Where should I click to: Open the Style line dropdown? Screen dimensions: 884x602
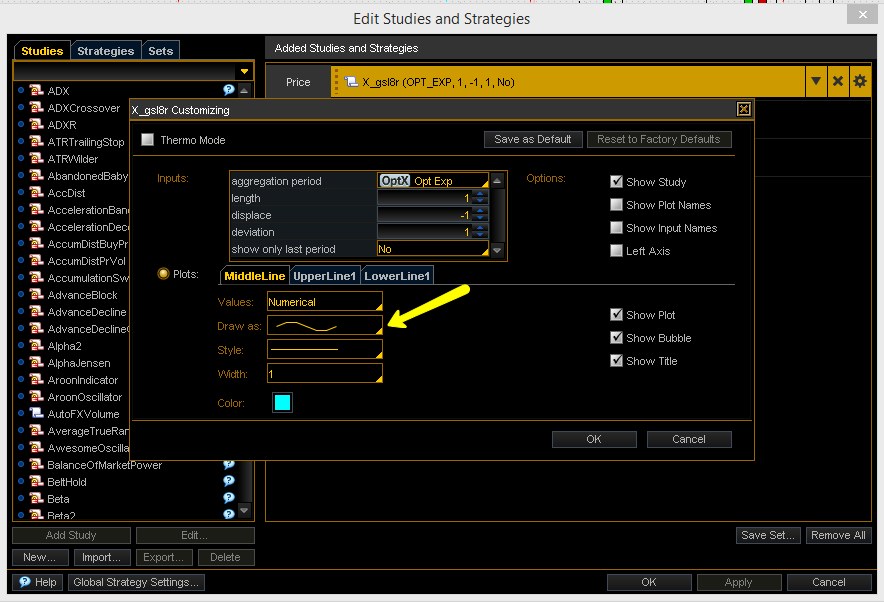pos(325,349)
